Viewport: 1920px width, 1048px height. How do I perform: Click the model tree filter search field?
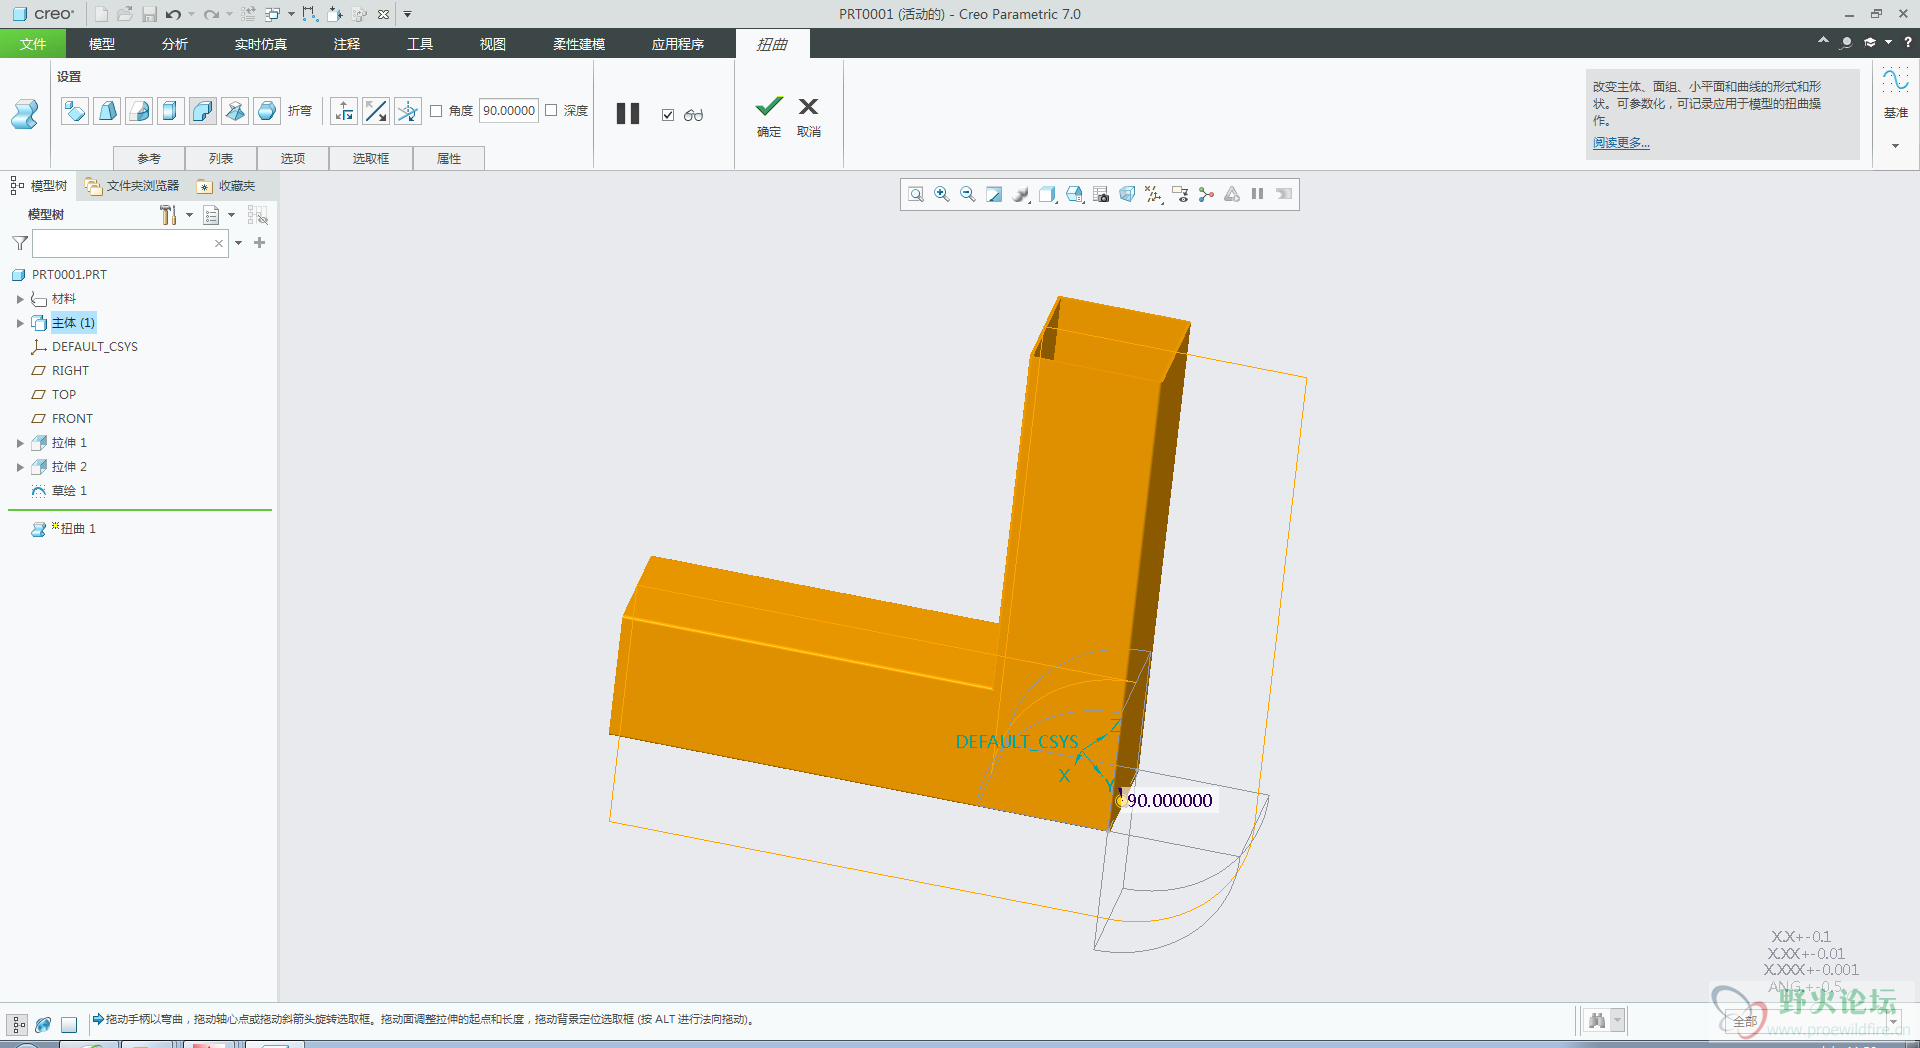click(130, 243)
